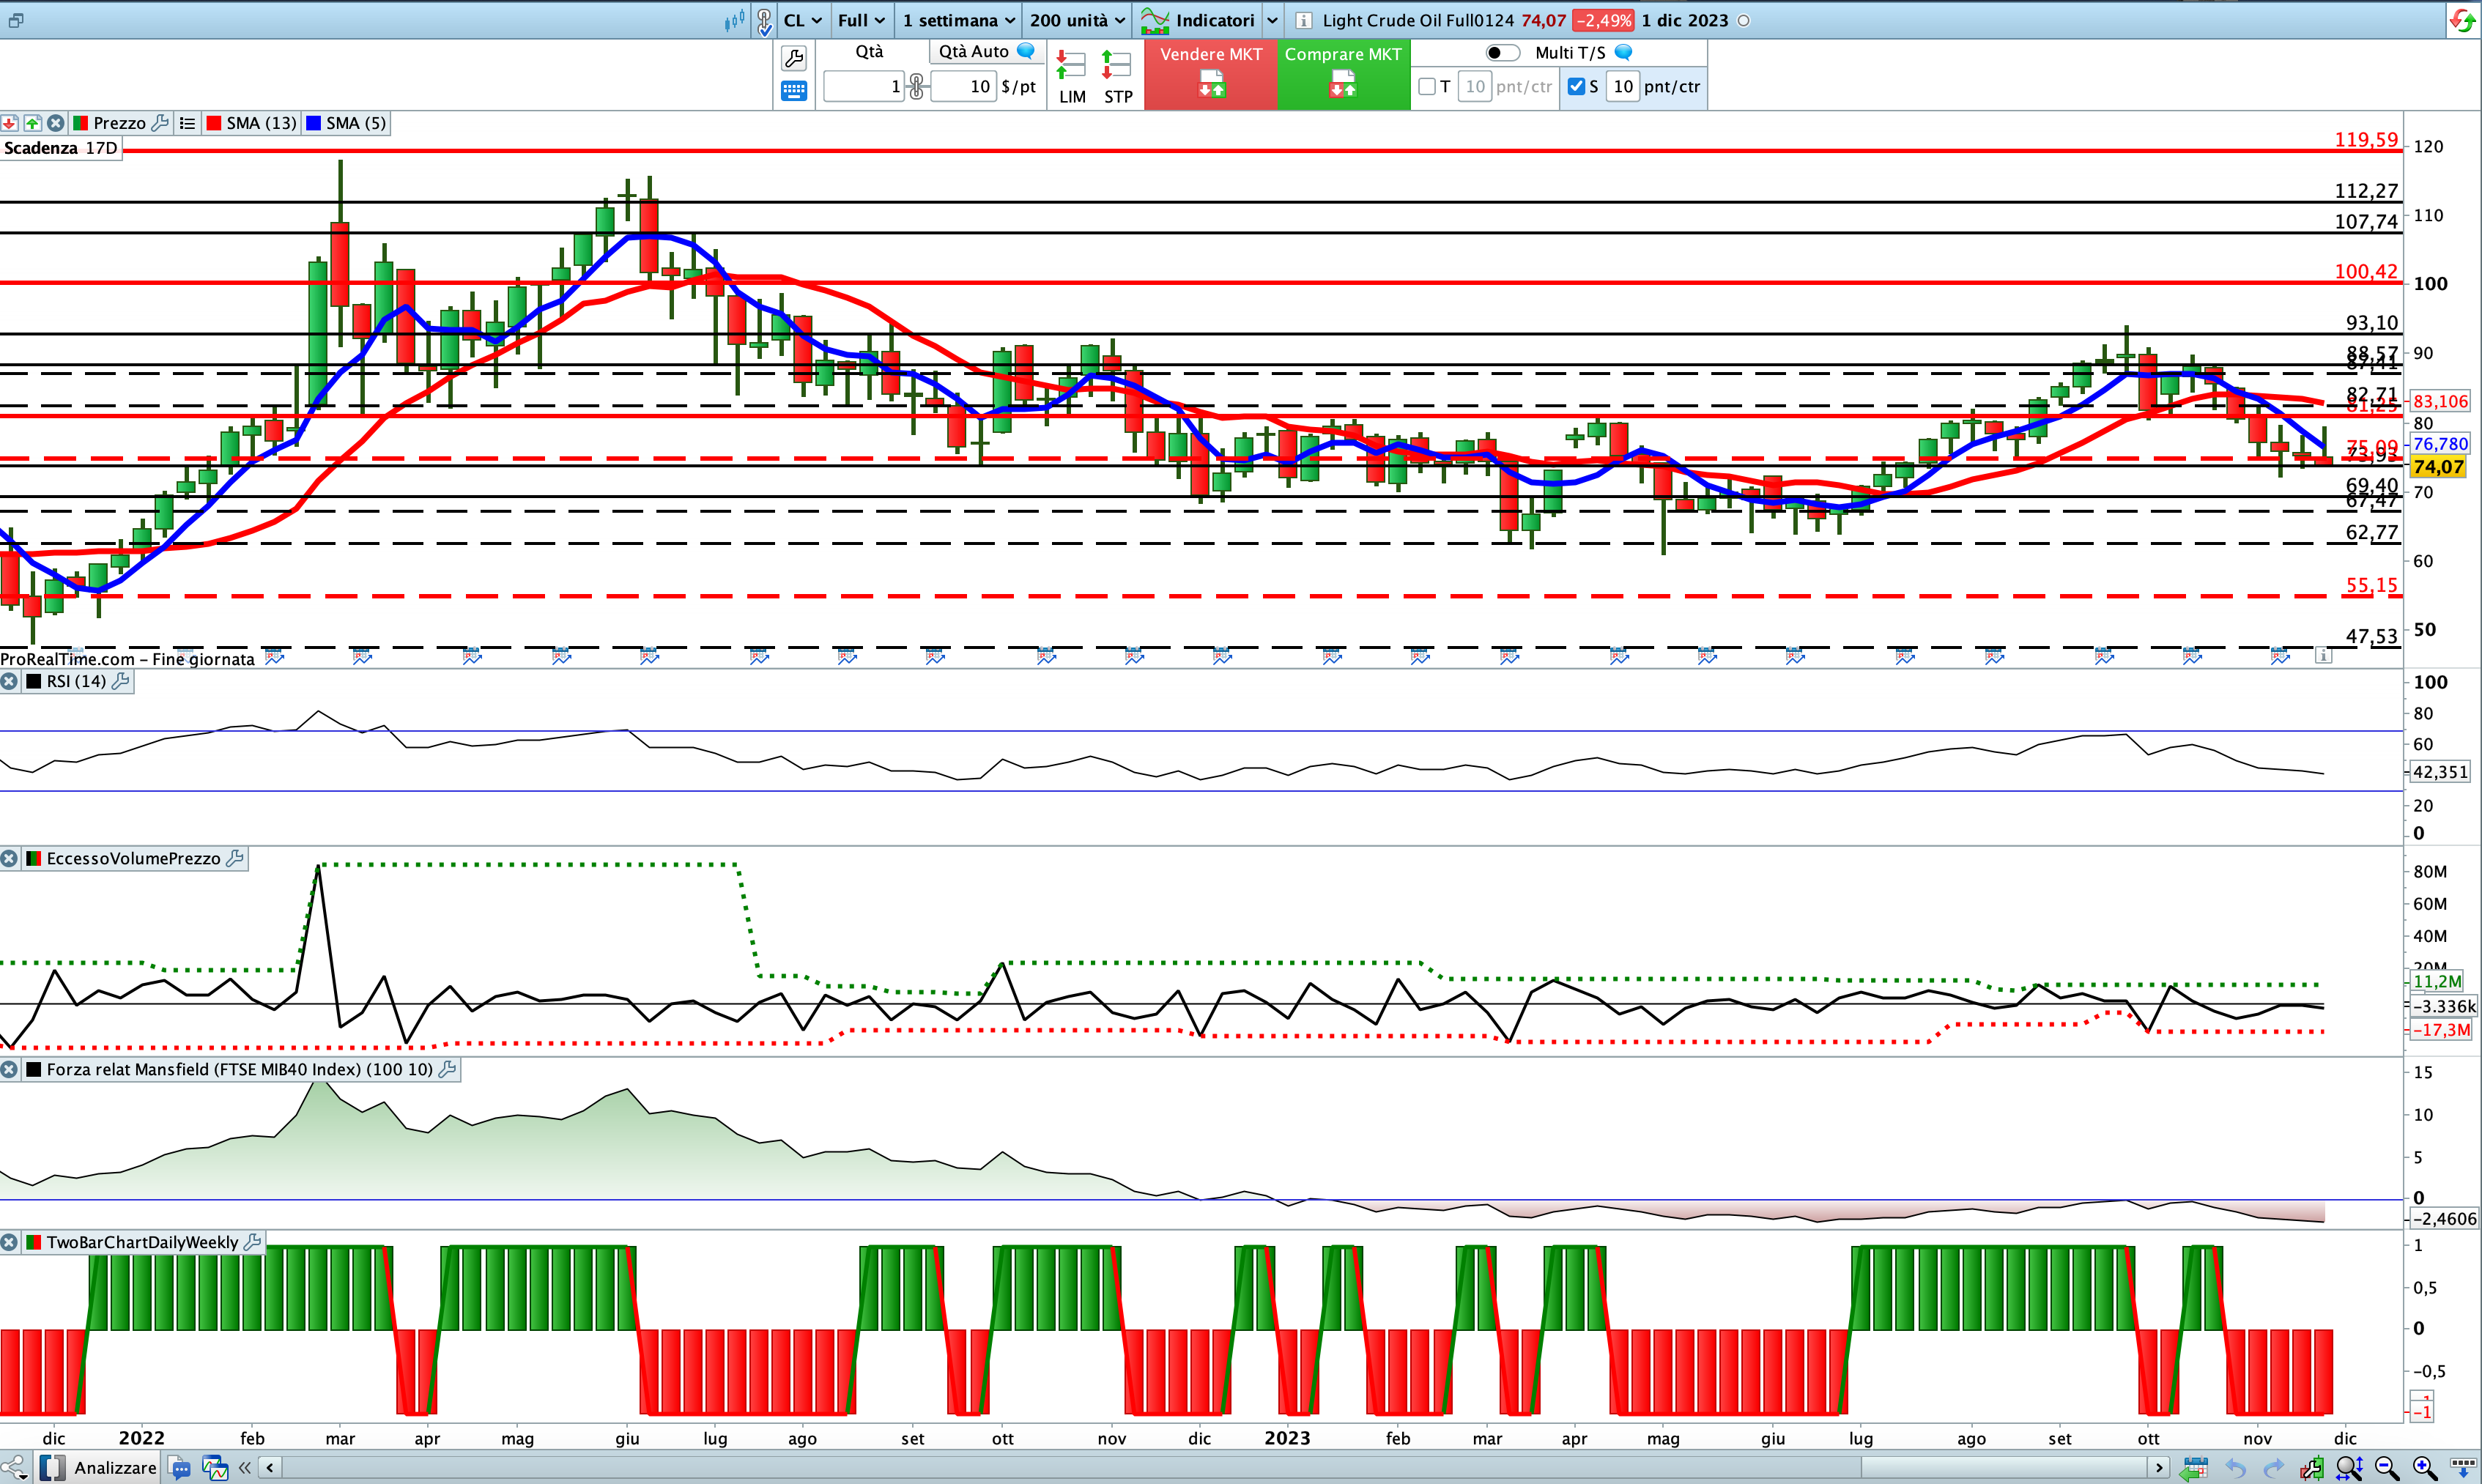
Task: Close the EccessoVolumePrezzo panel
Action: (9, 858)
